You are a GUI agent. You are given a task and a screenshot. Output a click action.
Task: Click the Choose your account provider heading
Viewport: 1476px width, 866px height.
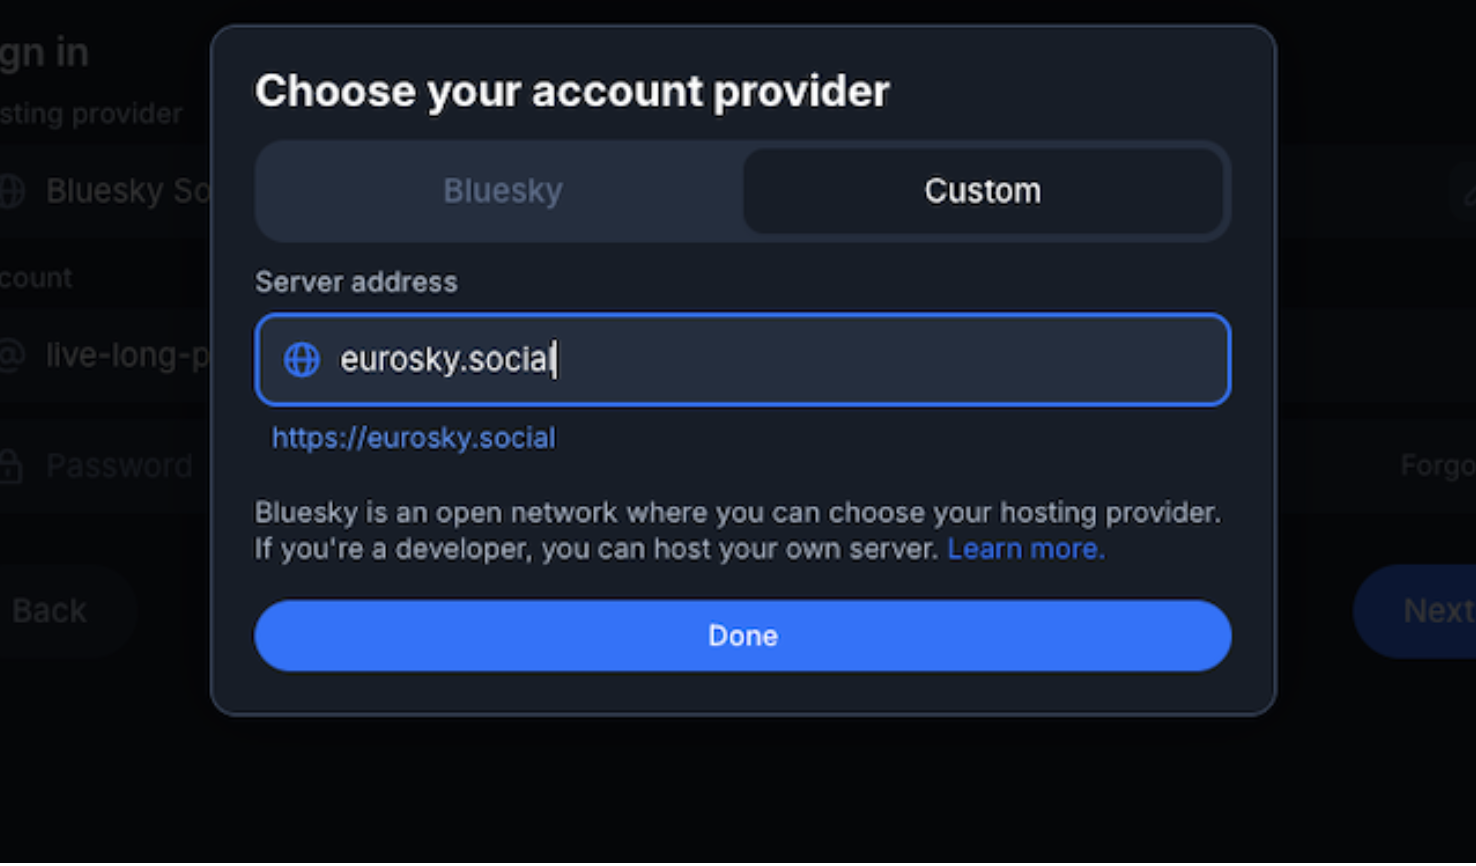pos(572,92)
